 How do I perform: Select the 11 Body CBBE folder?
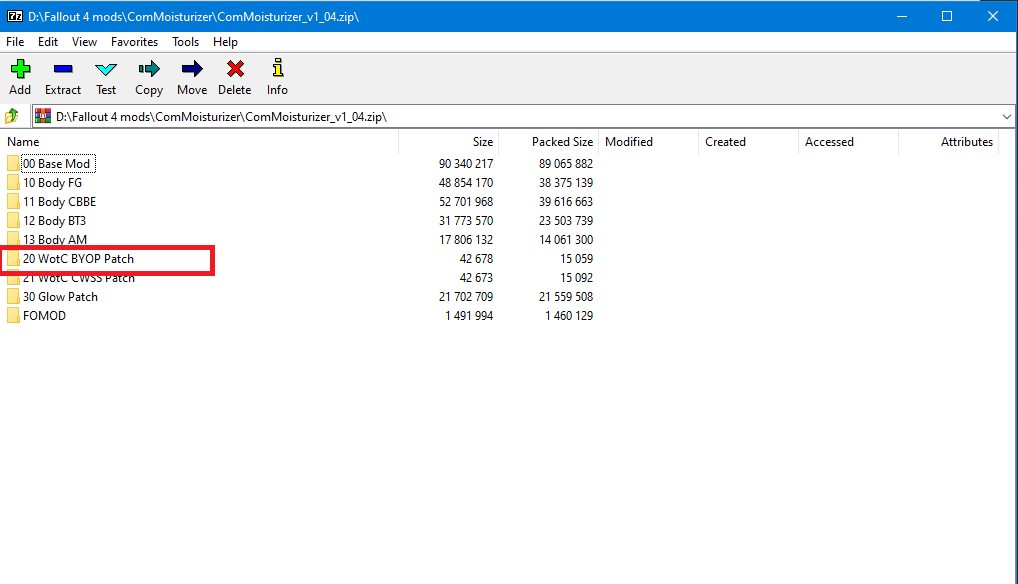pyautogui.click(x=59, y=202)
